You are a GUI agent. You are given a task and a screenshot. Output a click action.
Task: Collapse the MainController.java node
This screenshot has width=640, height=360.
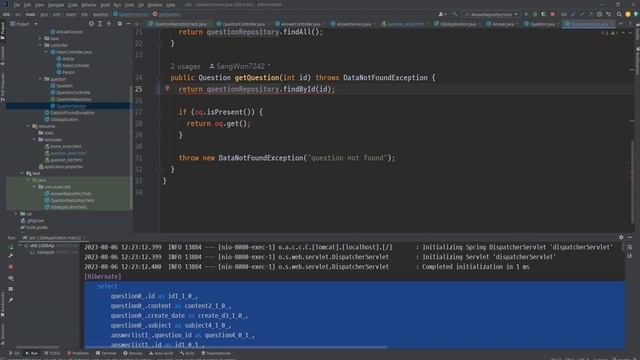point(47,52)
